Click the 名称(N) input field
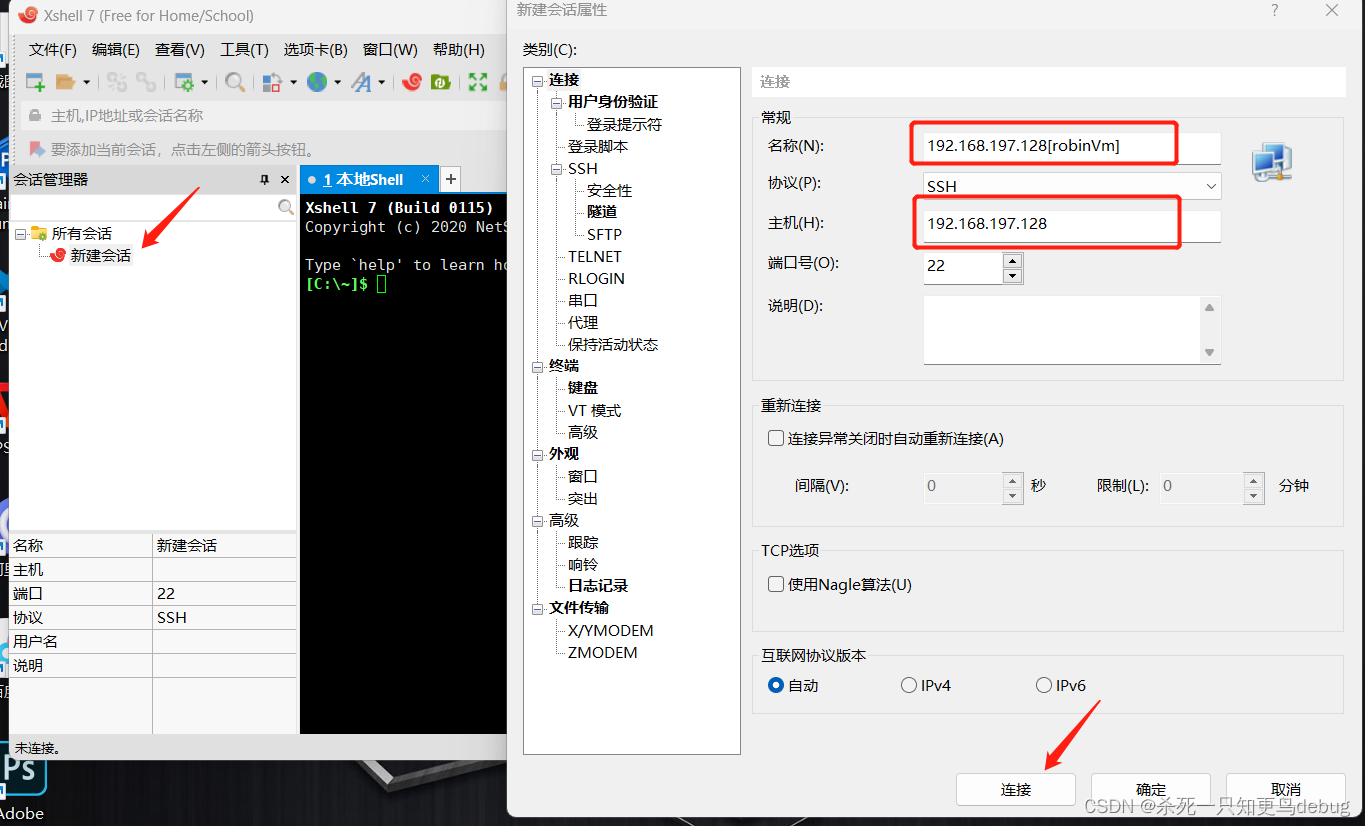The height and width of the screenshot is (826, 1365). [1072, 146]
